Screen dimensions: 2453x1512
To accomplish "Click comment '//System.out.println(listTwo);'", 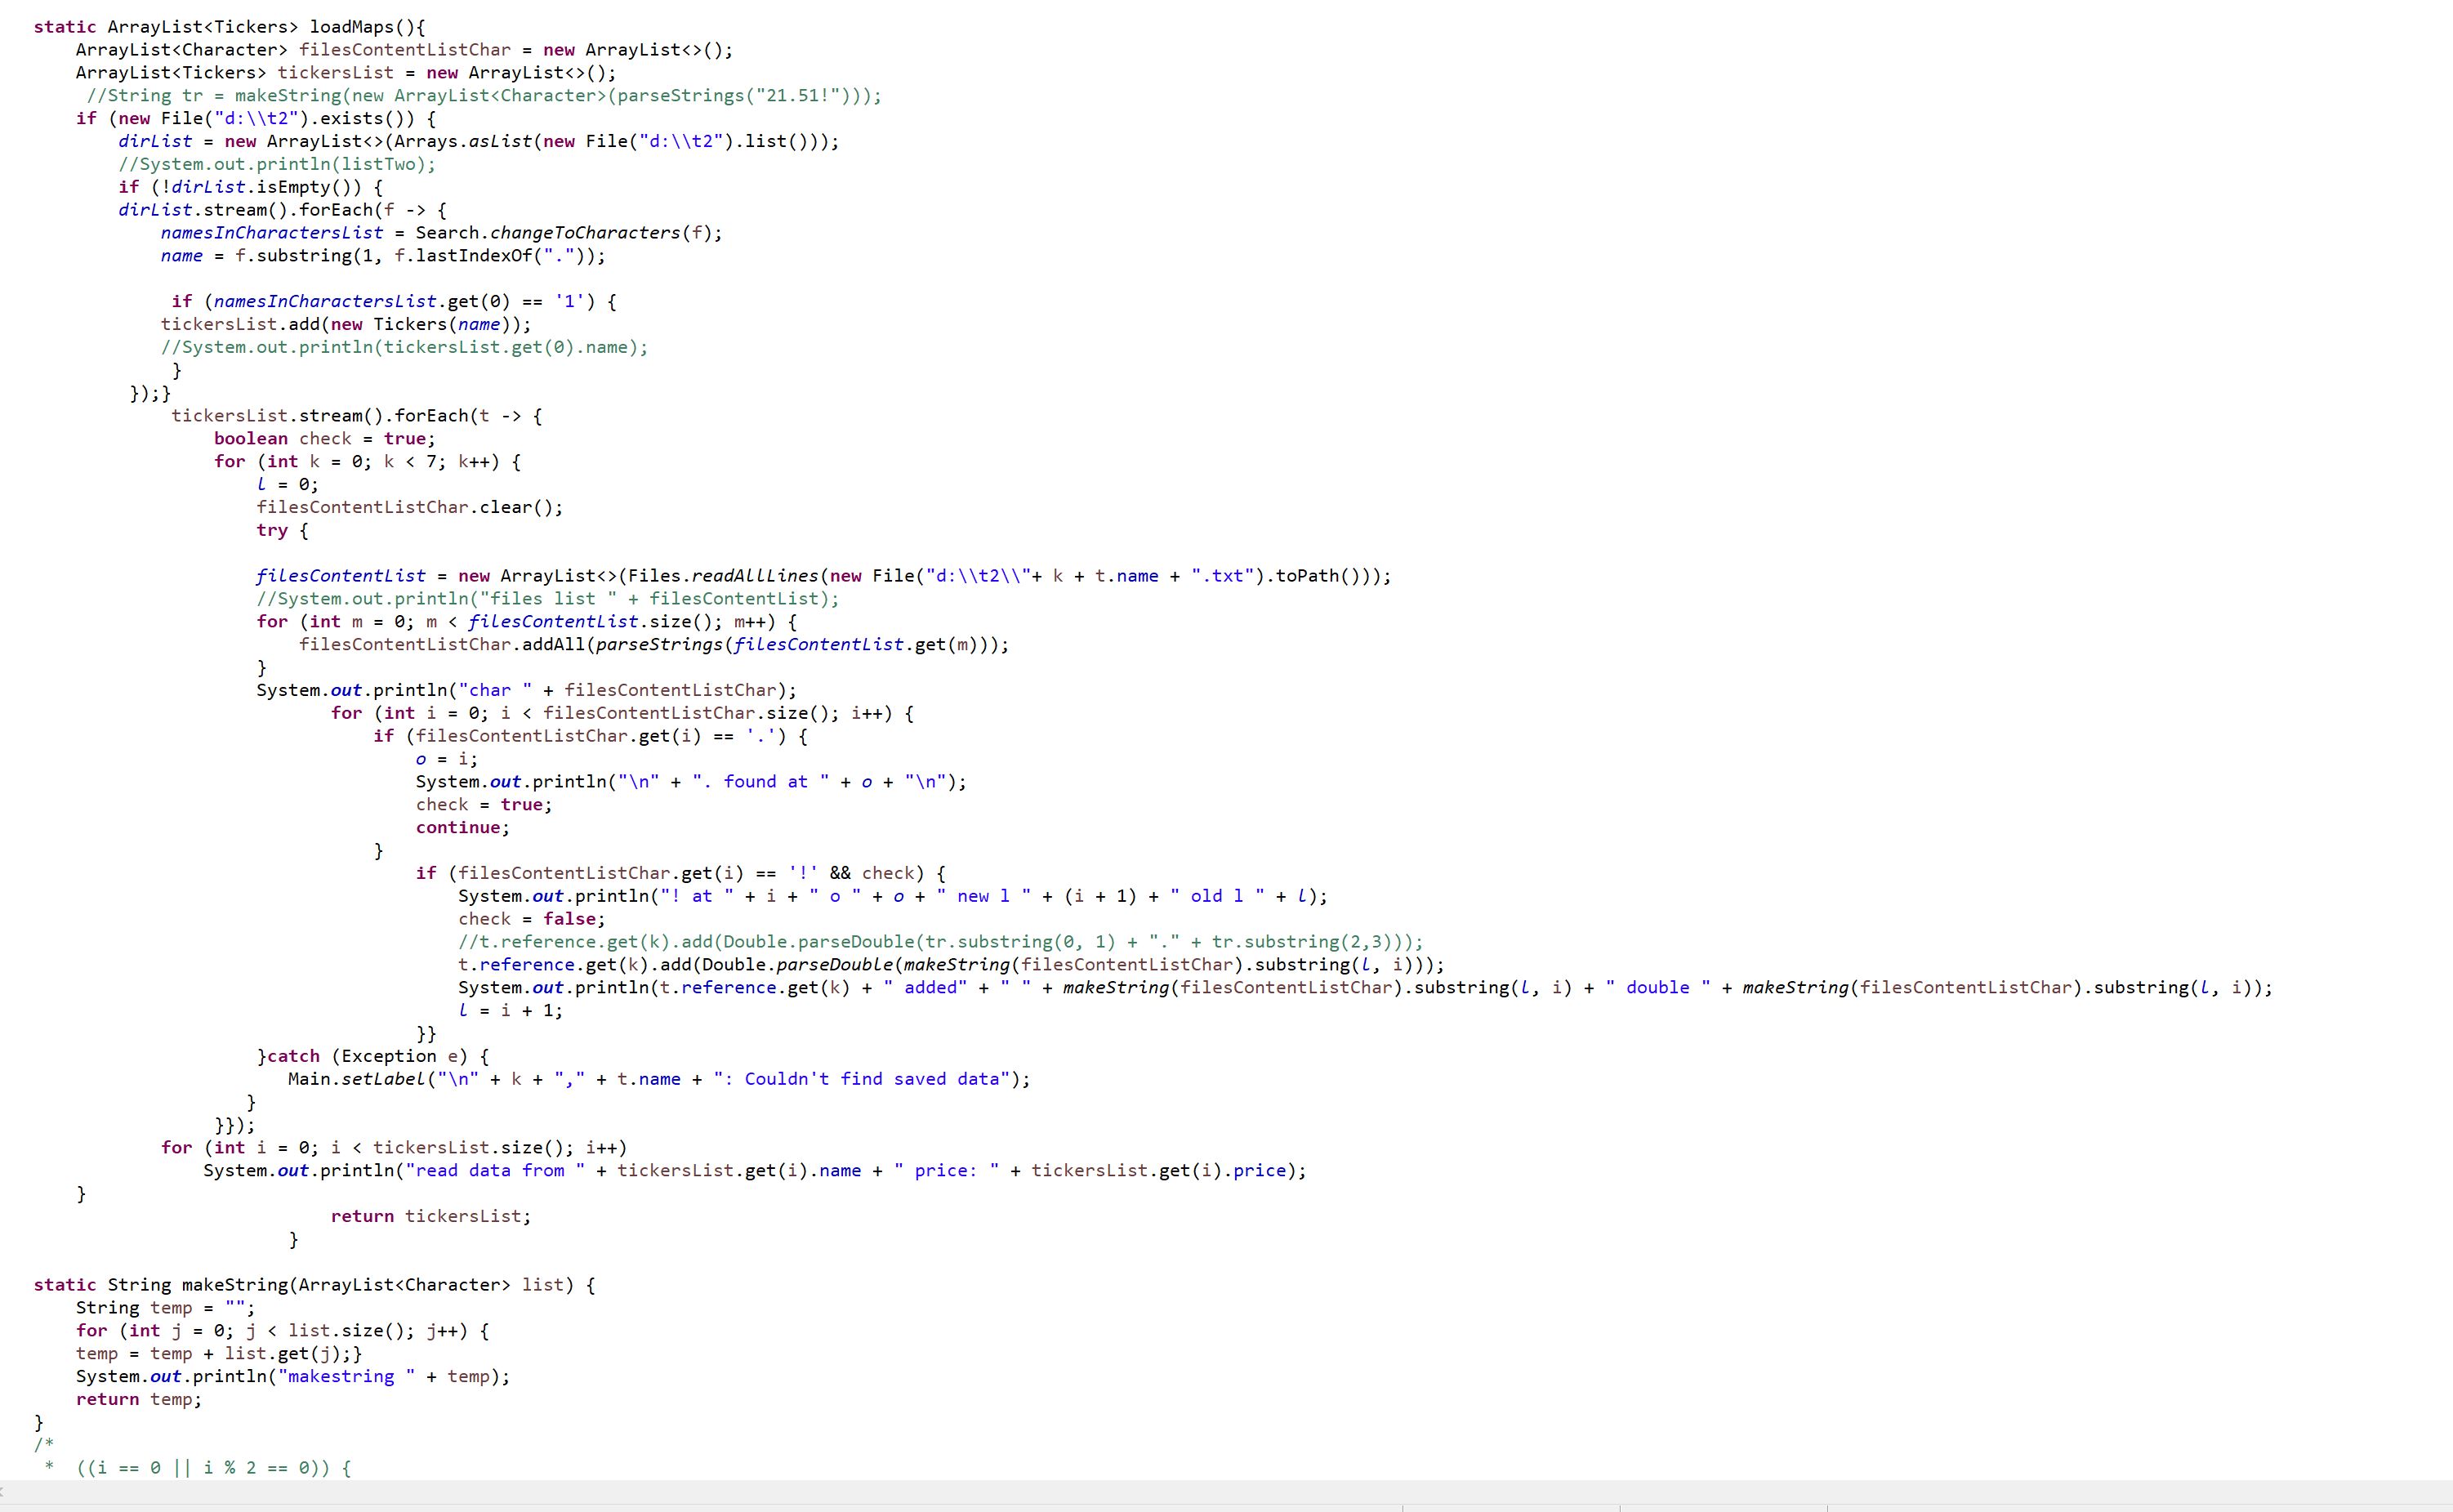I will (277, 164).
